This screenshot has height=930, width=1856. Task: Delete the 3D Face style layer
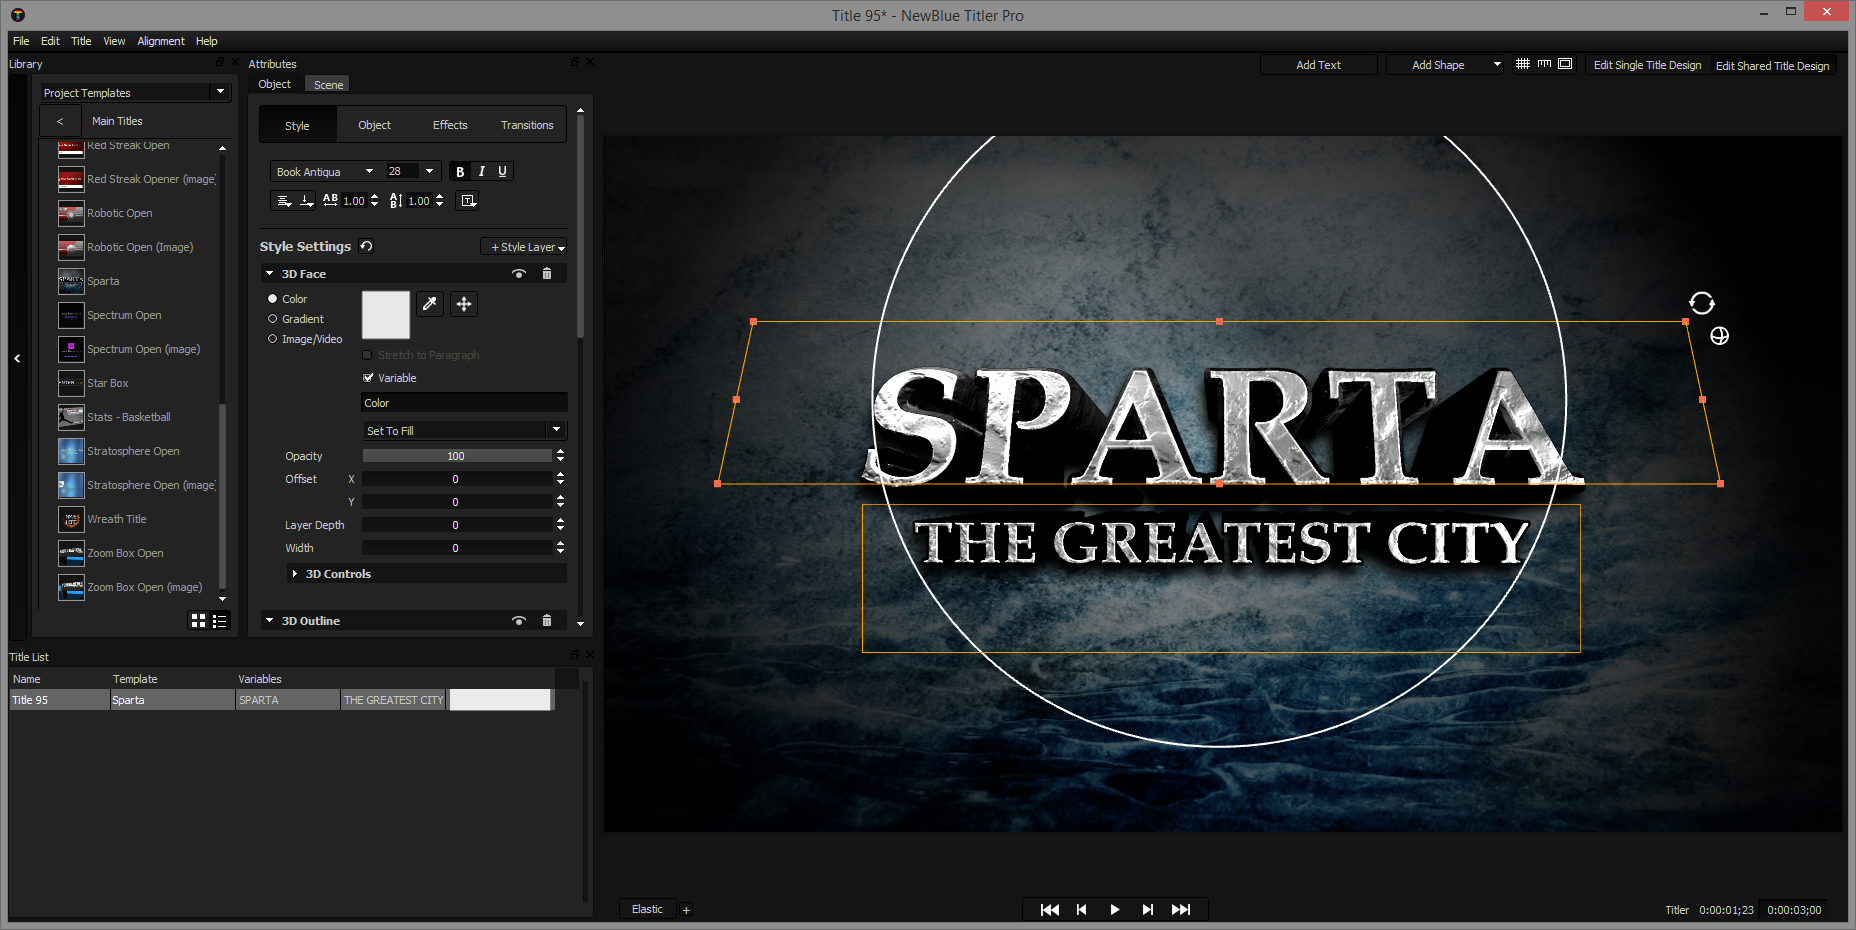[x=547, y=274]
